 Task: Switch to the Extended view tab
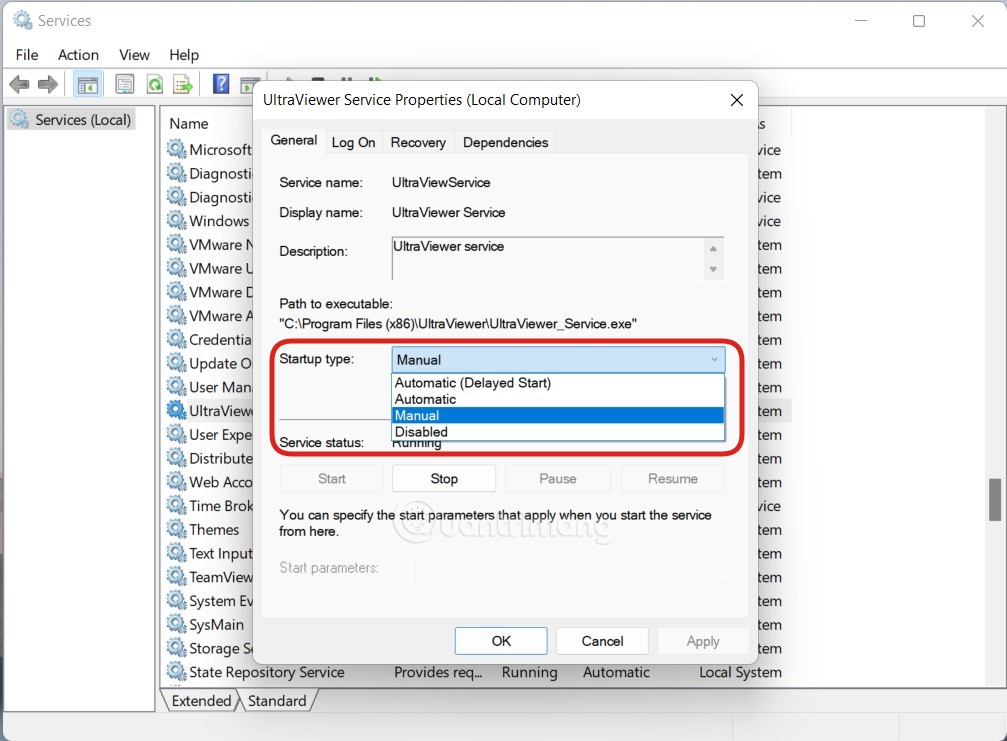coord(201,701)
